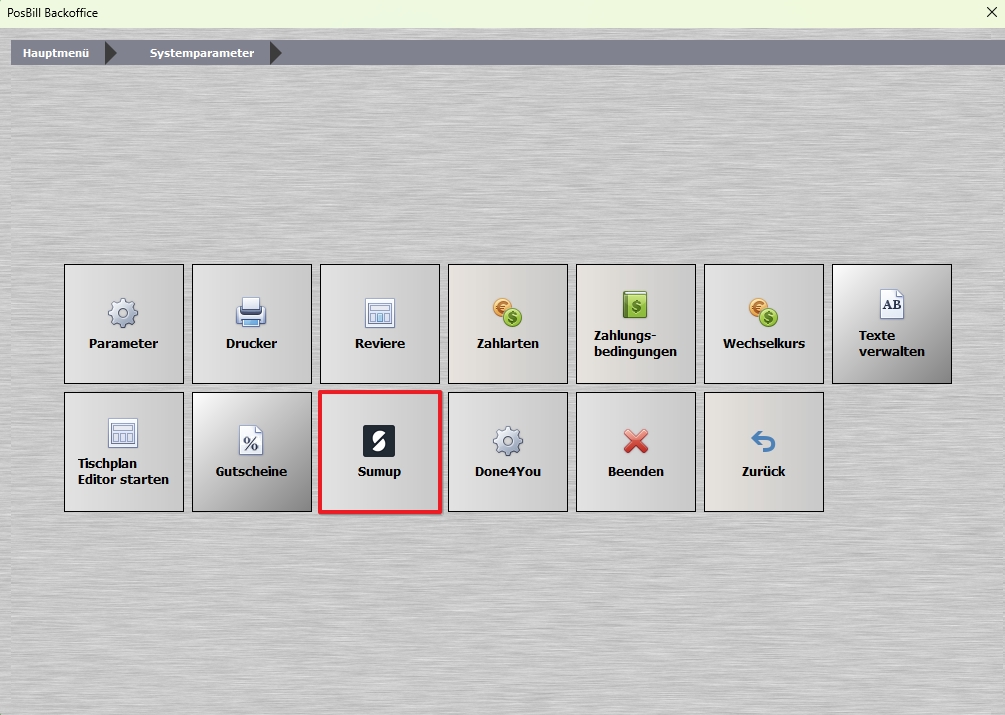The width and height of the screenshot is (1005, 715).
Task: Click the arrow after the Systemparameter breadcrumb
Action: click(276, 53)
